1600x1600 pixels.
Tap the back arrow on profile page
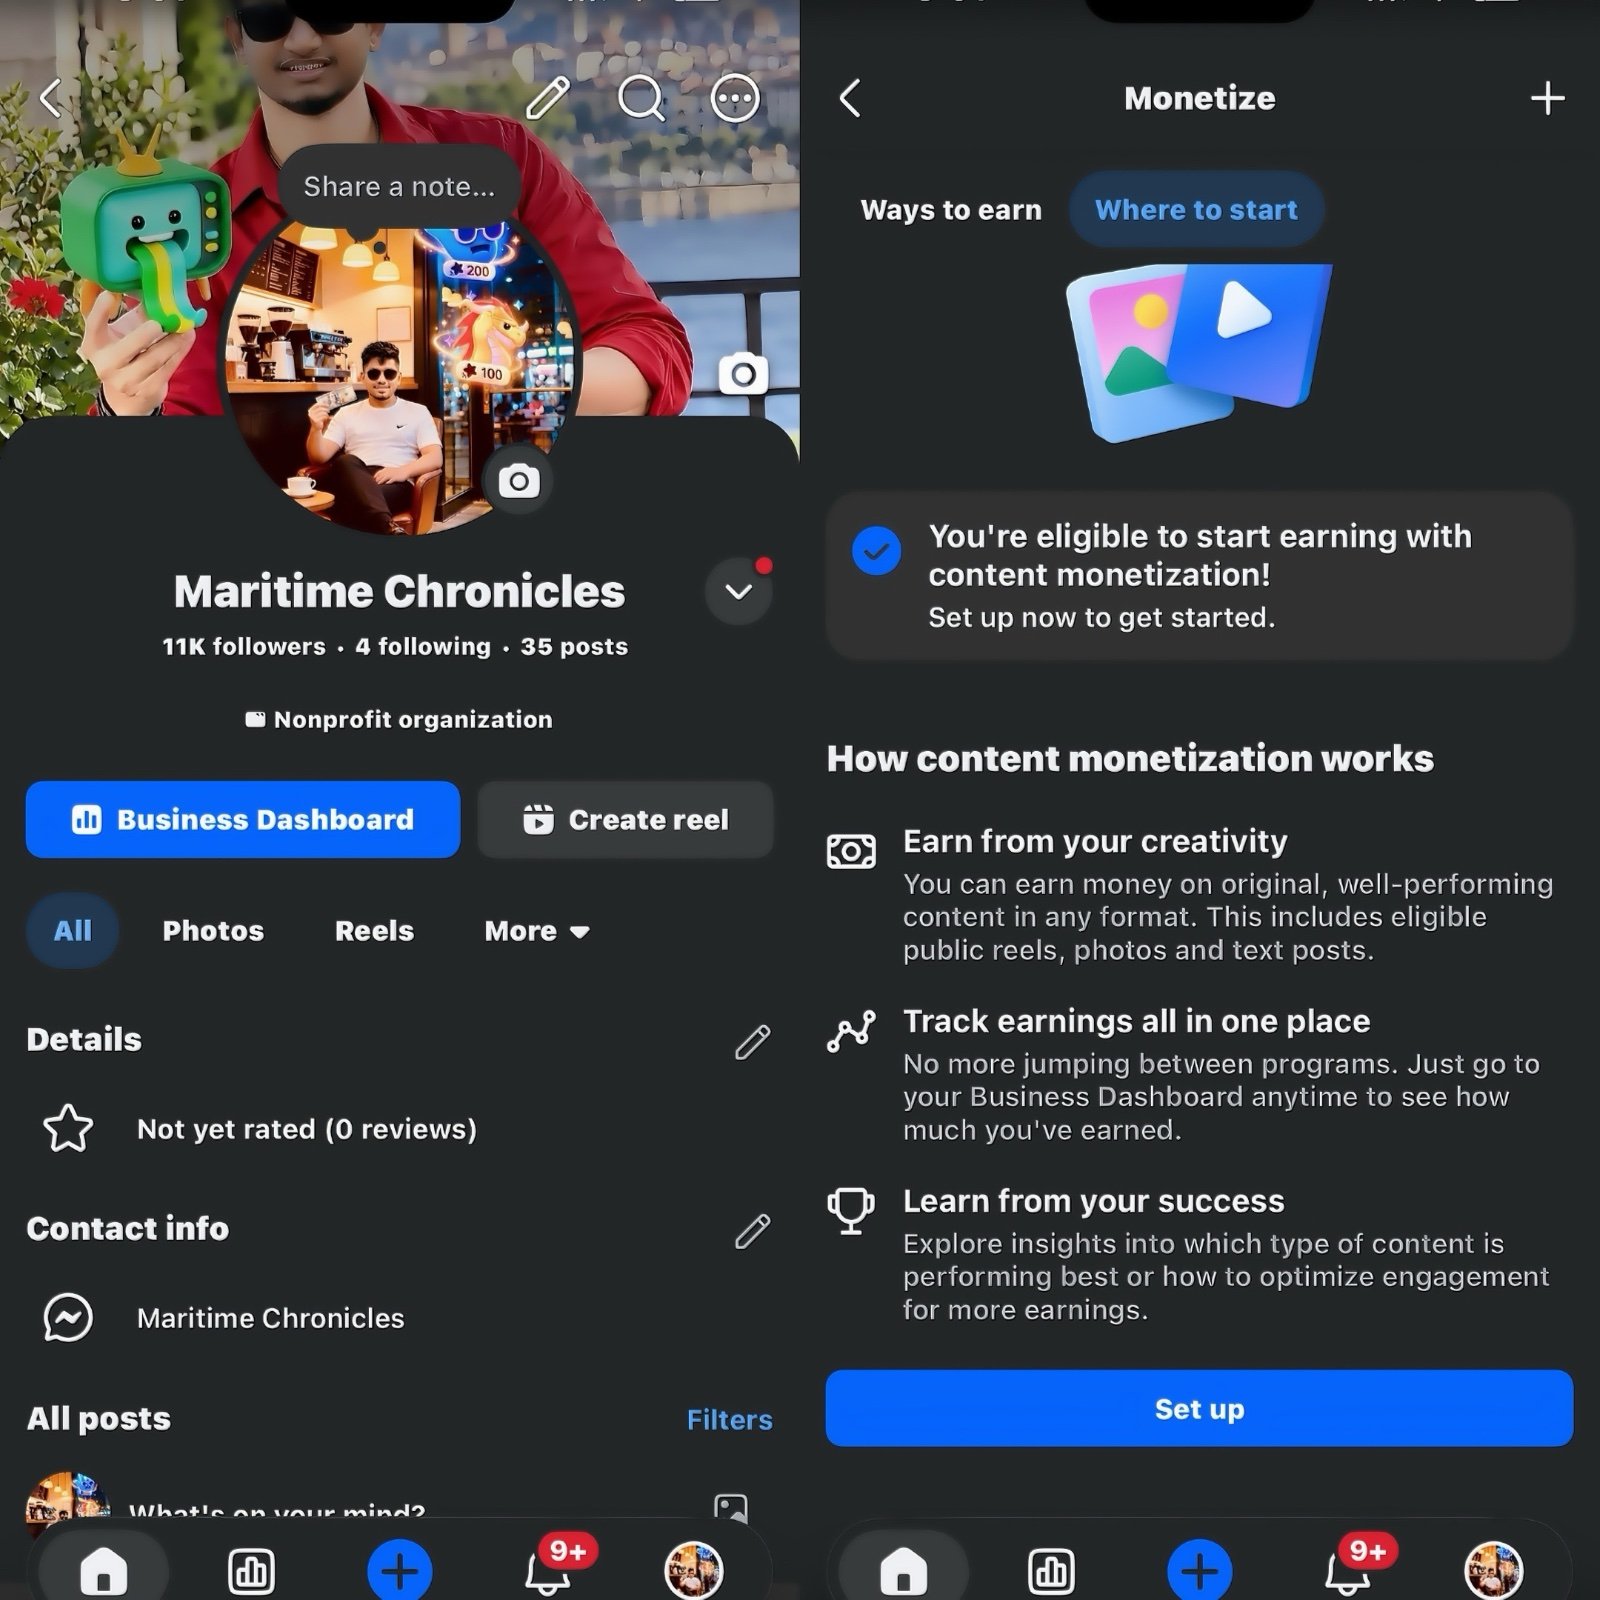(x=51, y=98)
